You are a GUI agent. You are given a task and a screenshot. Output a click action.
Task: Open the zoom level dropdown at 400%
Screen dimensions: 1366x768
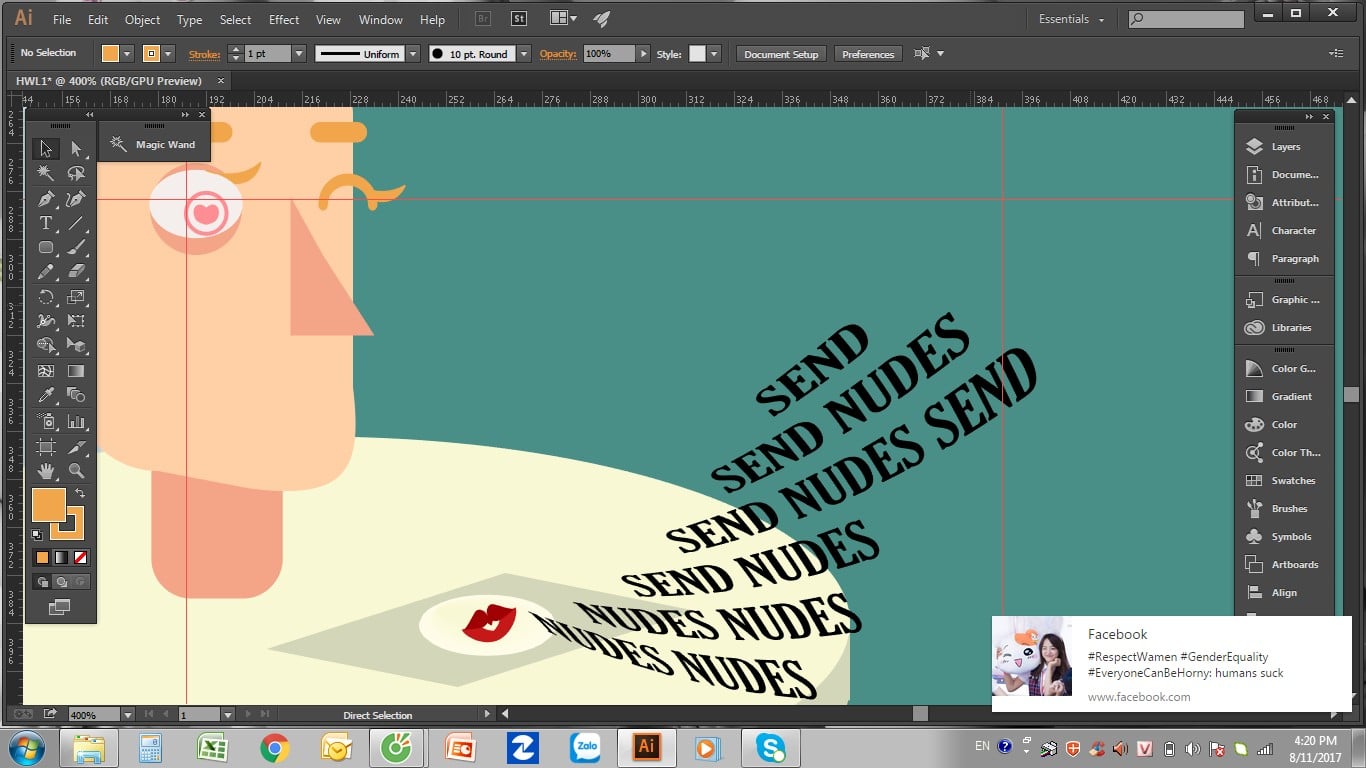click(x=127, y=715)
